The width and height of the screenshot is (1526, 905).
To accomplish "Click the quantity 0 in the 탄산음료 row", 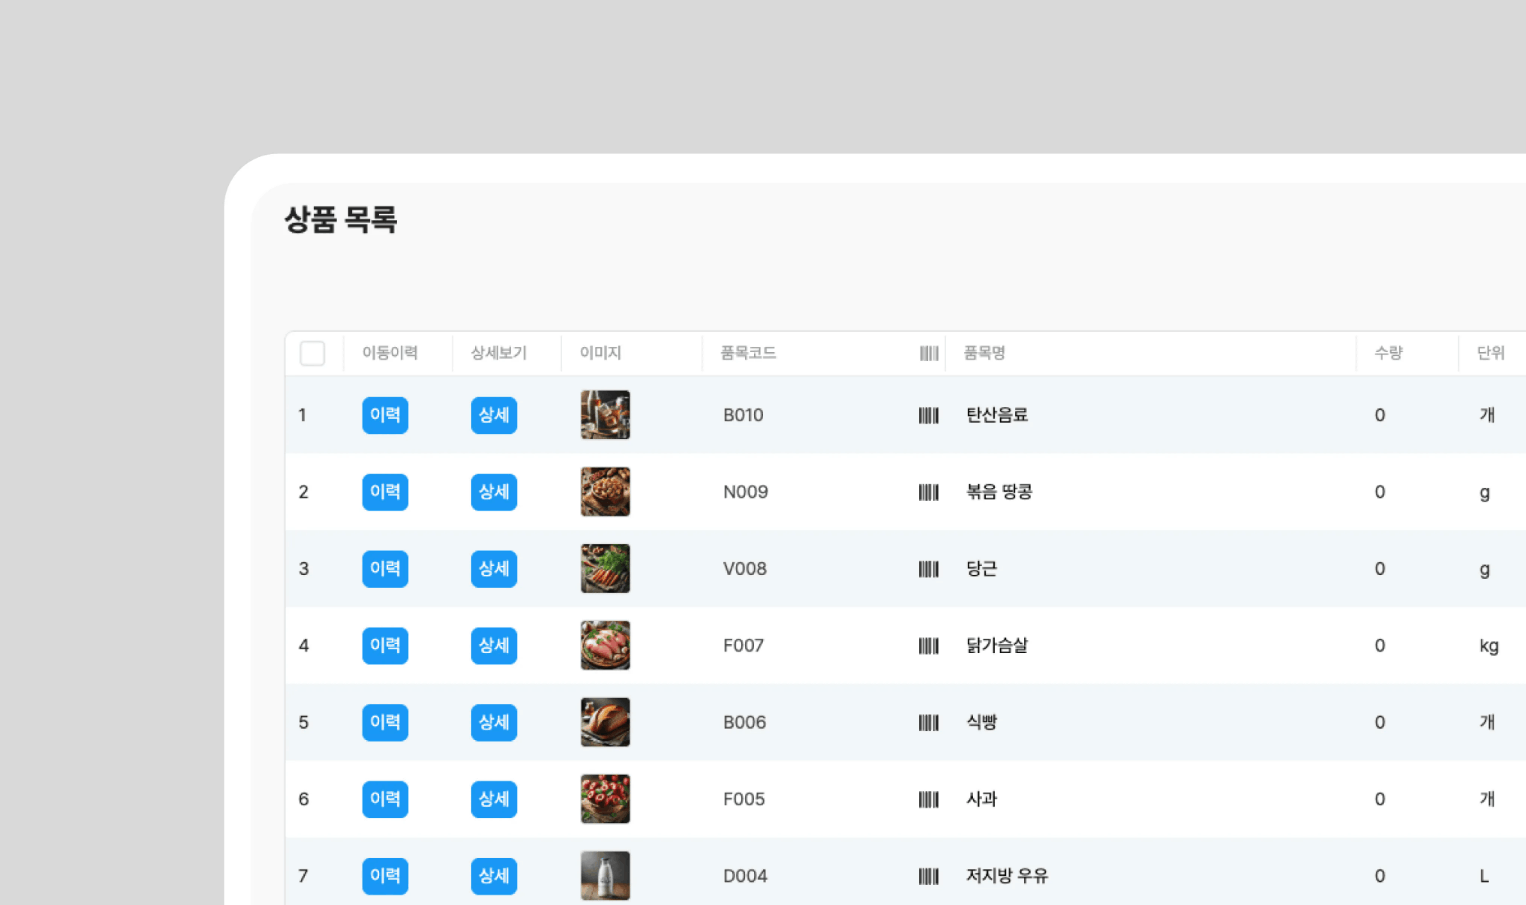I will click(x=1380, y=415).
